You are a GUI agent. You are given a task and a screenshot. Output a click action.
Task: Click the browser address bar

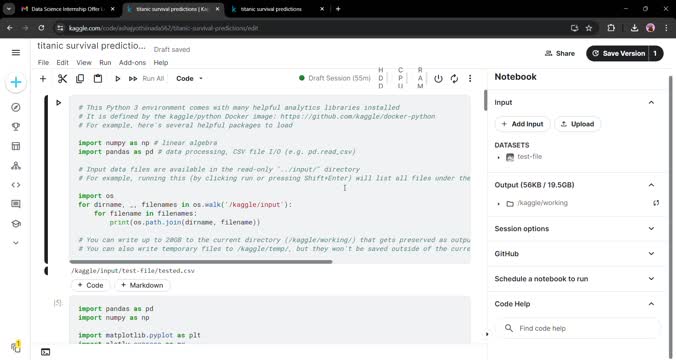[310, 28]
